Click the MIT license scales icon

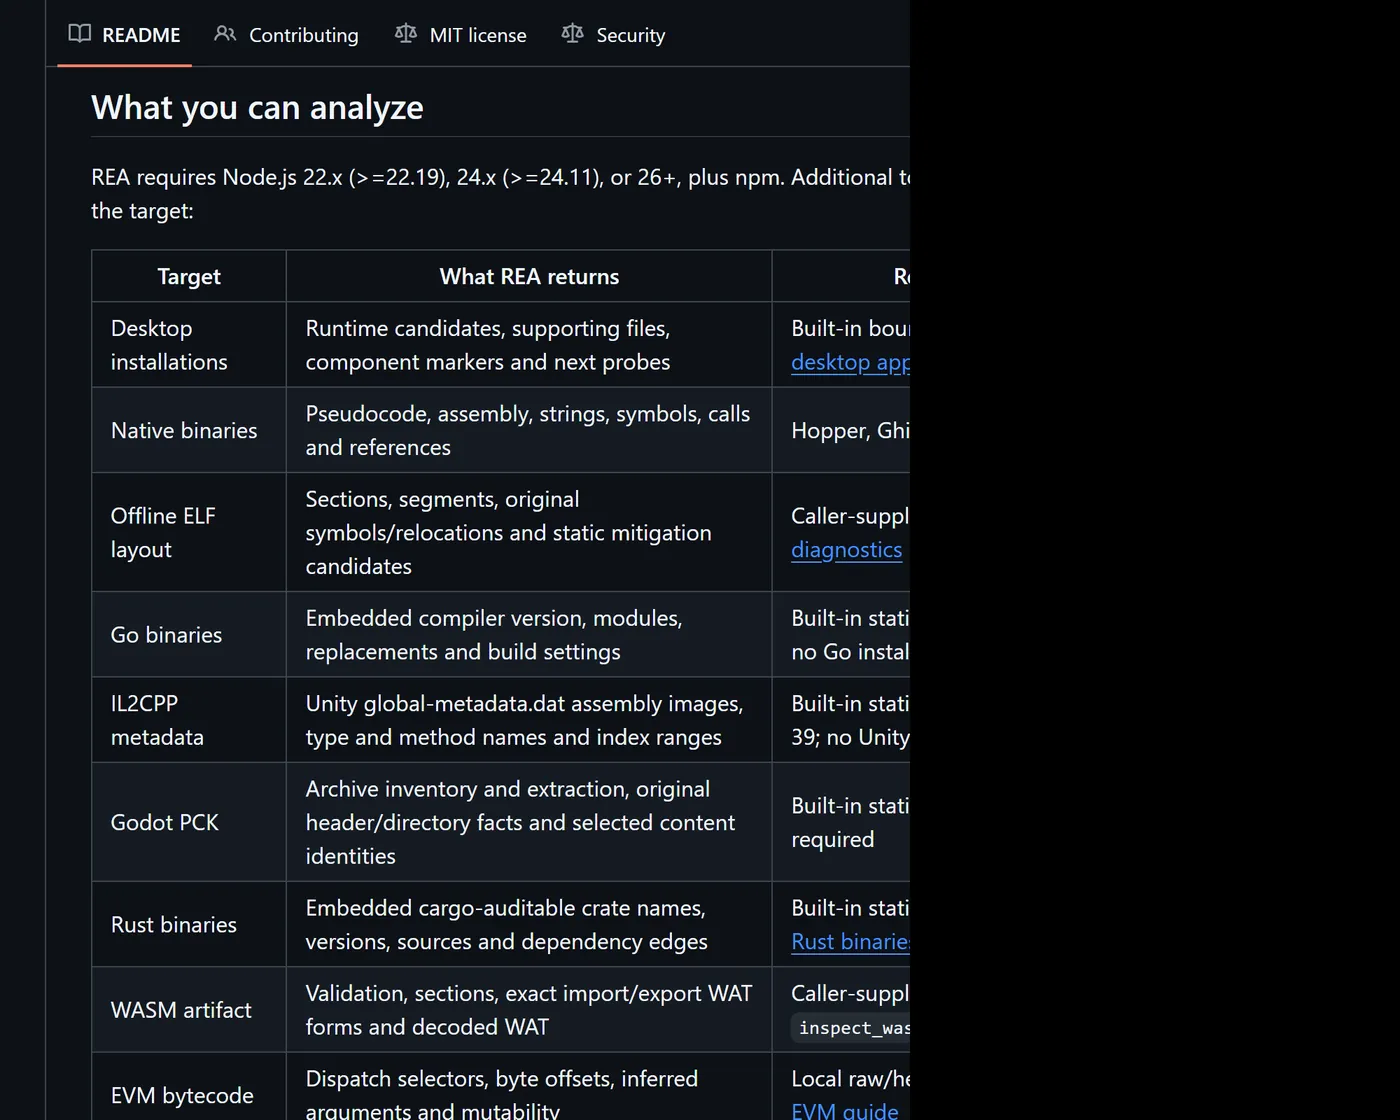pos(406,34)
